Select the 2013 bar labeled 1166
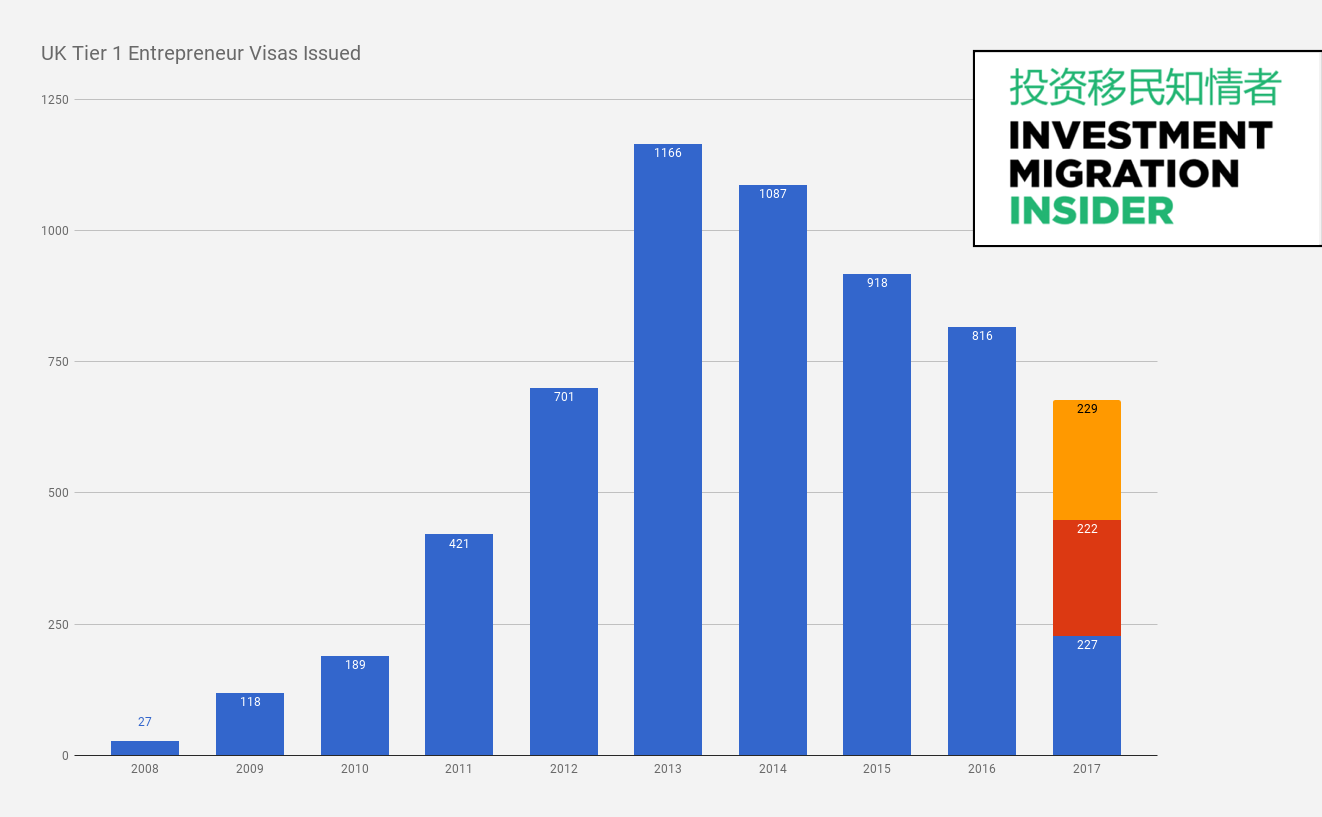The width and height of the screenshot is (1322, 817). click(x=668, y=449)
